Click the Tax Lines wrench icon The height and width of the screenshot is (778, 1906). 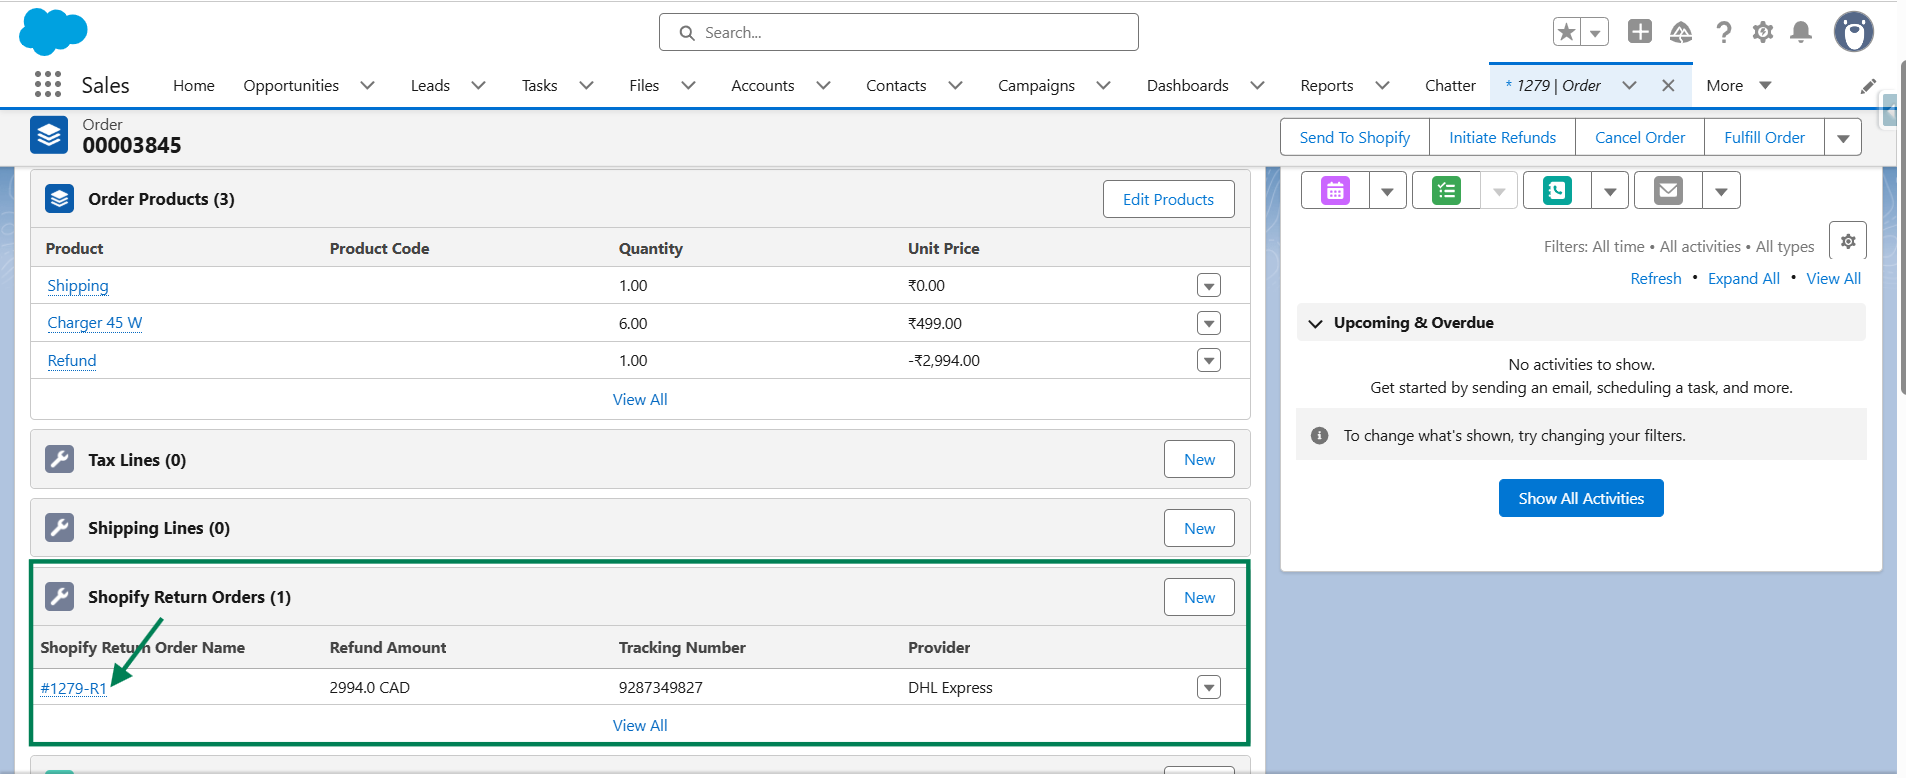60,460
